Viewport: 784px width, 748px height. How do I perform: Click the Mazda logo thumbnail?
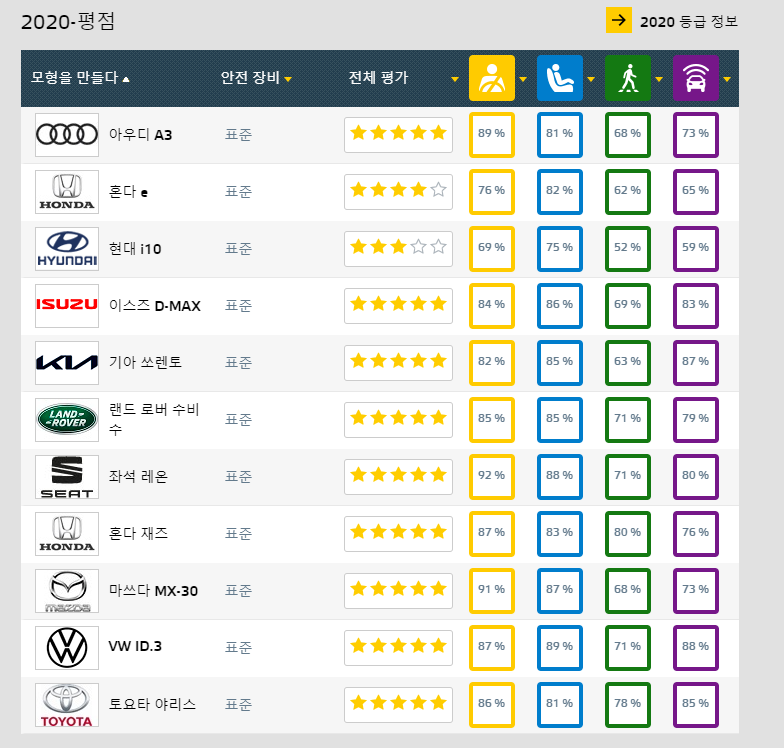click(67, 591)
